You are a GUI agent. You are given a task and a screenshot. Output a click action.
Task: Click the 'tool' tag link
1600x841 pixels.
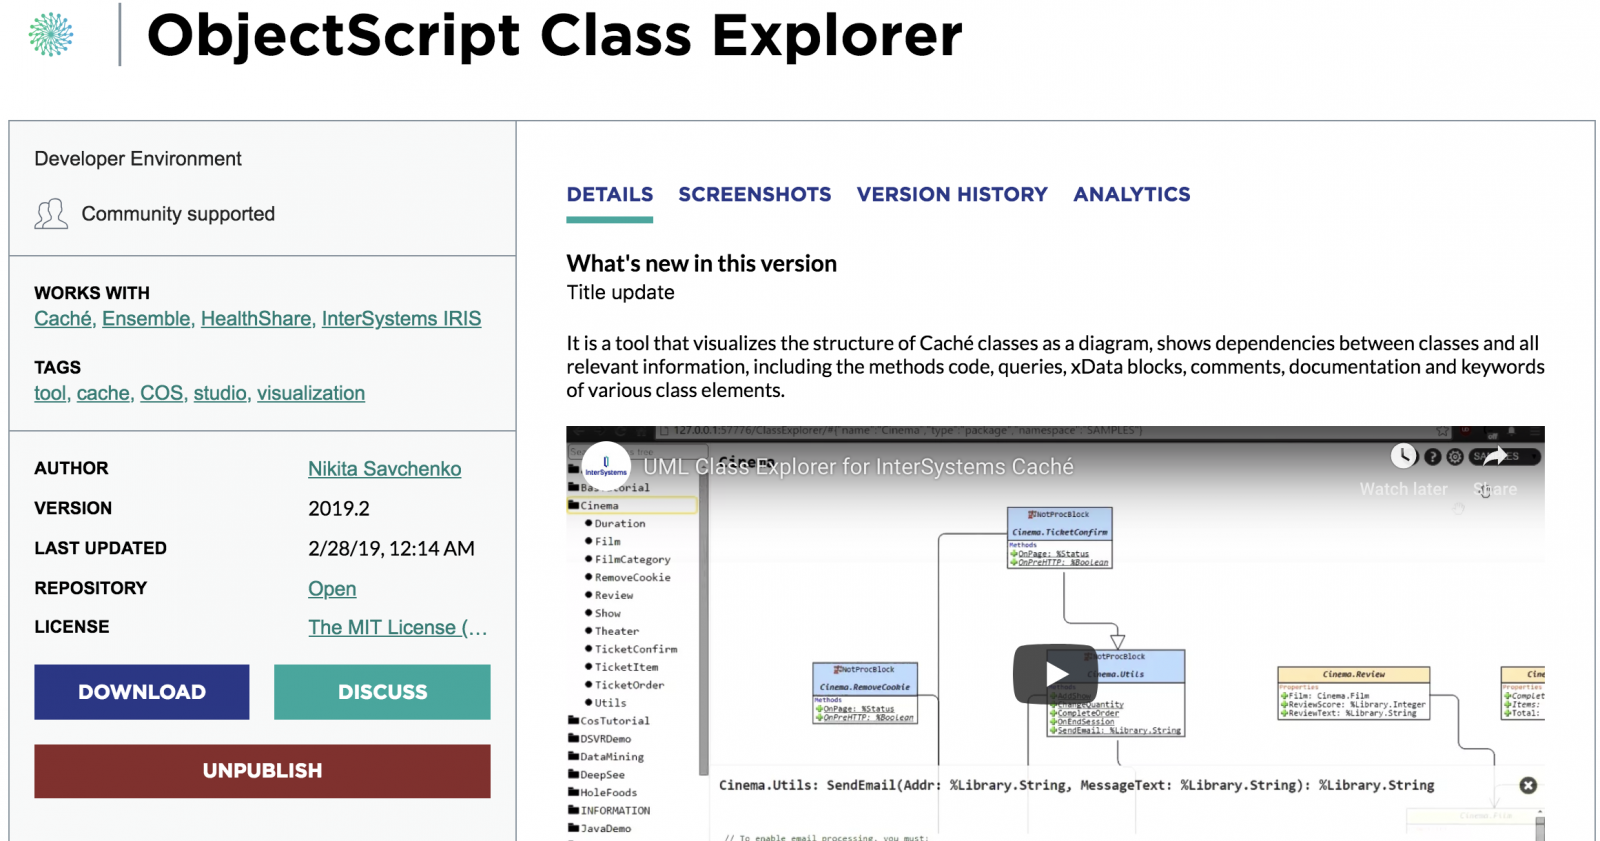point(50,393)
